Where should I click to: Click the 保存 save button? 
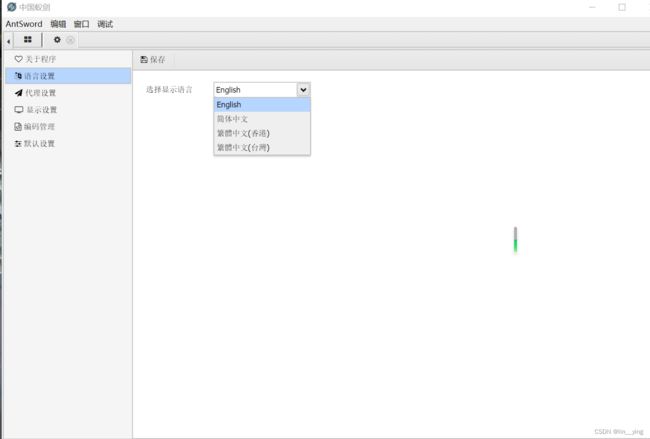pos(153,60)
